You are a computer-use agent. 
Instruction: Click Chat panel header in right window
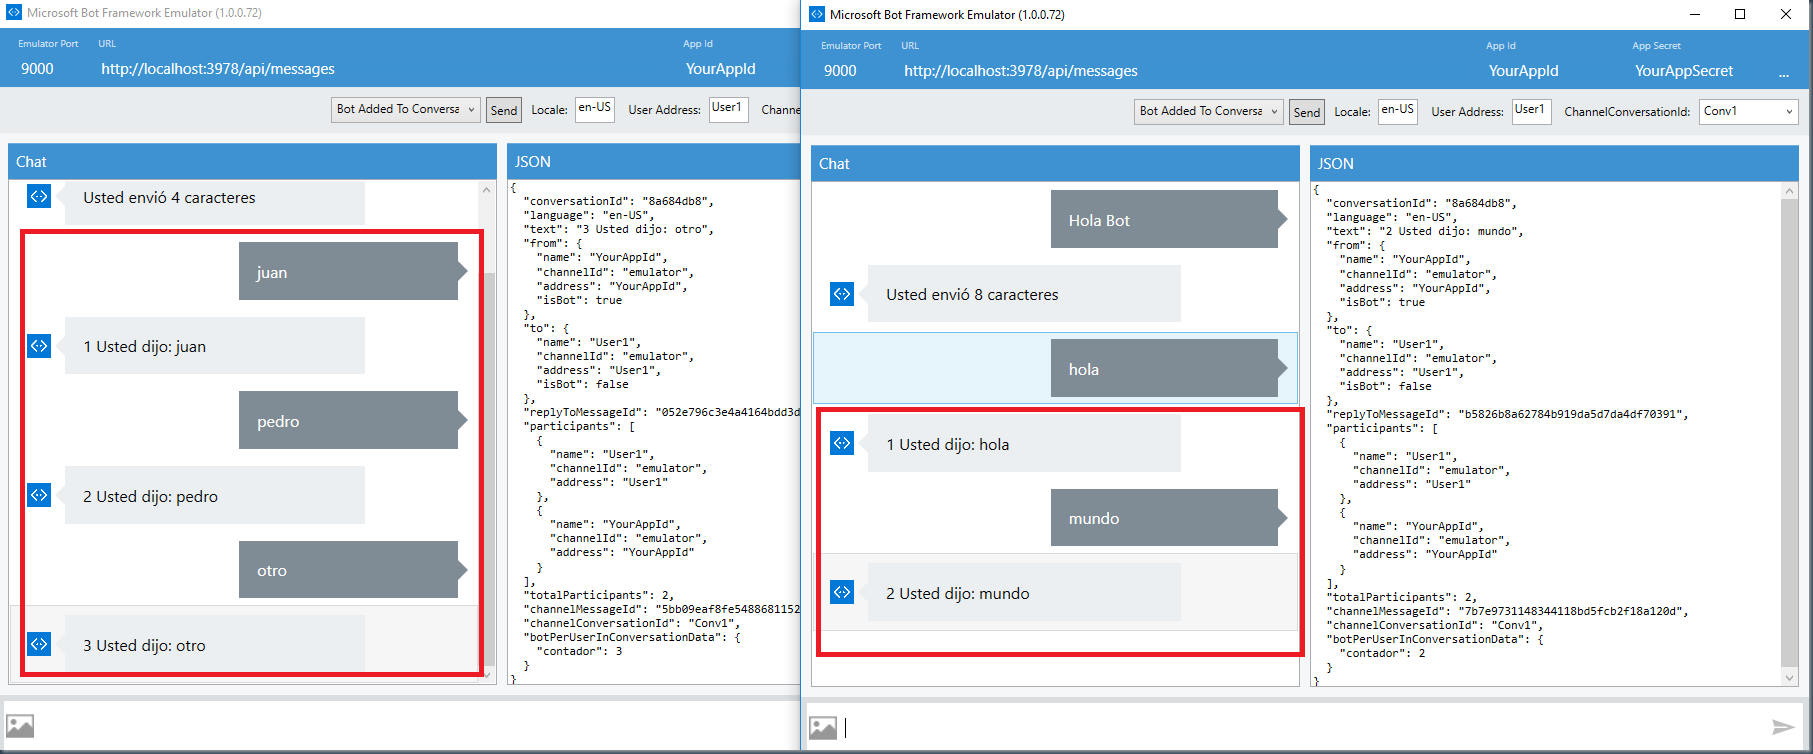click(1055, 163)
